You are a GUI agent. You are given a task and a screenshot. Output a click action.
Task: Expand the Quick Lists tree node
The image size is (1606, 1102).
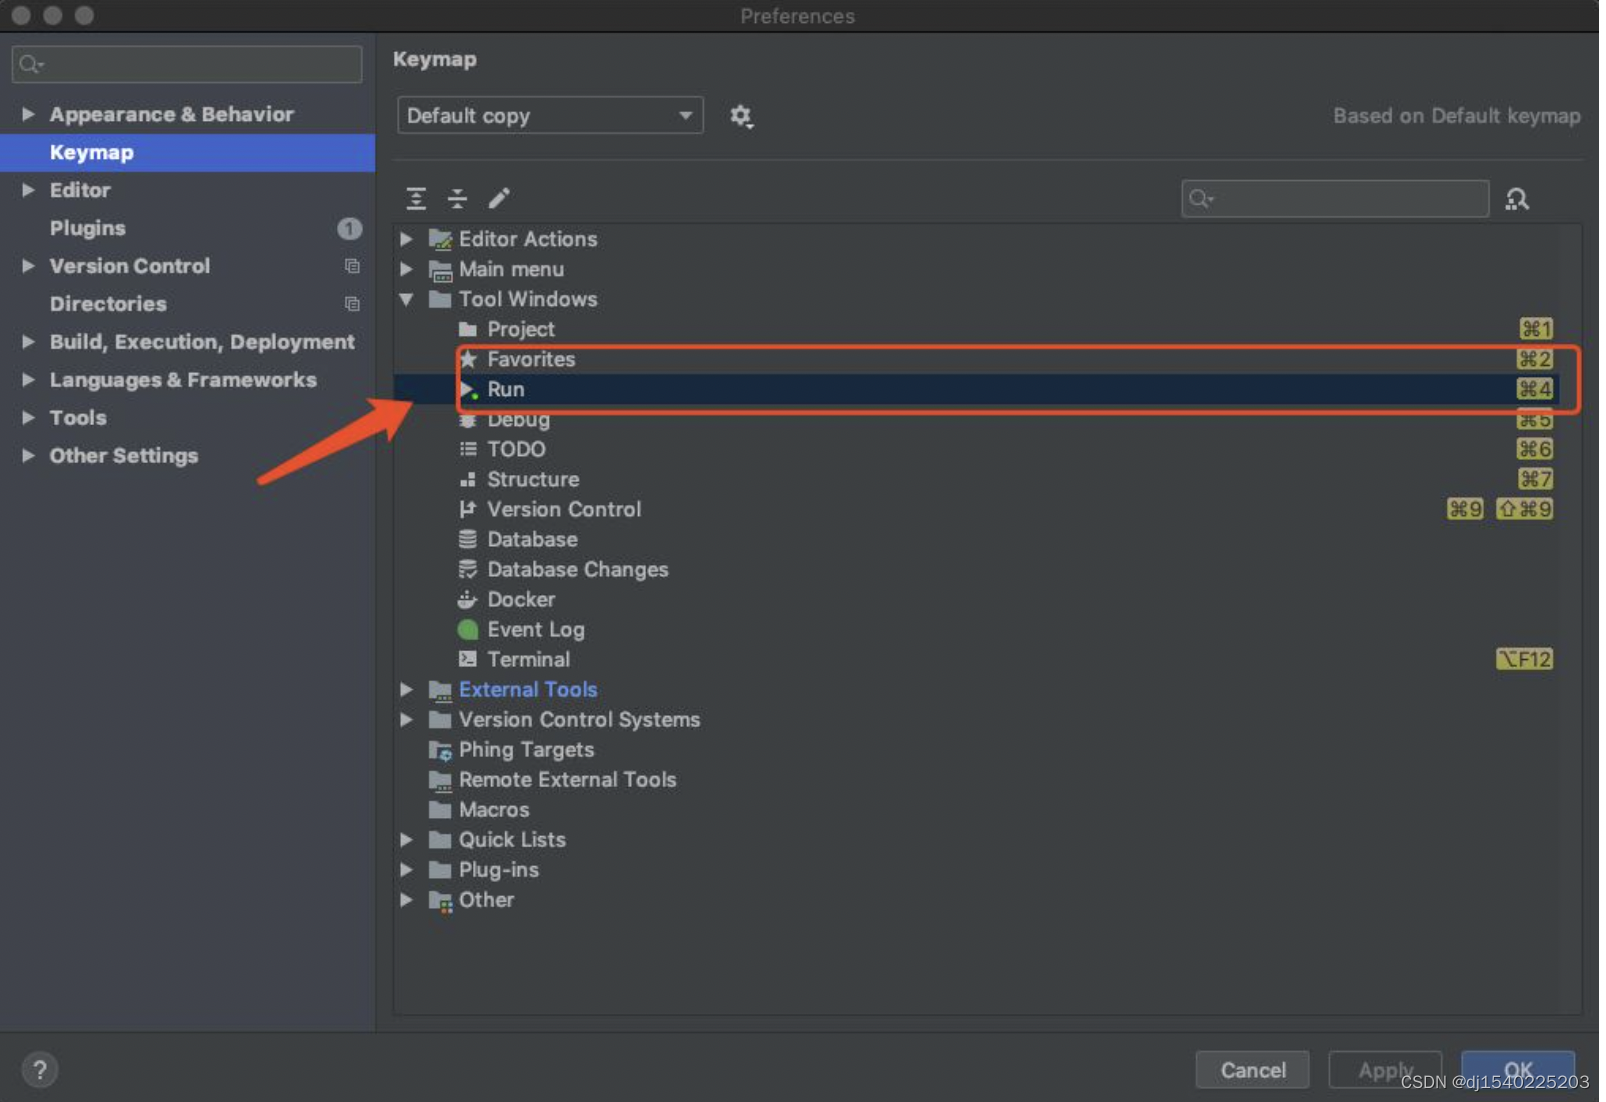click(x=407, y=840)
